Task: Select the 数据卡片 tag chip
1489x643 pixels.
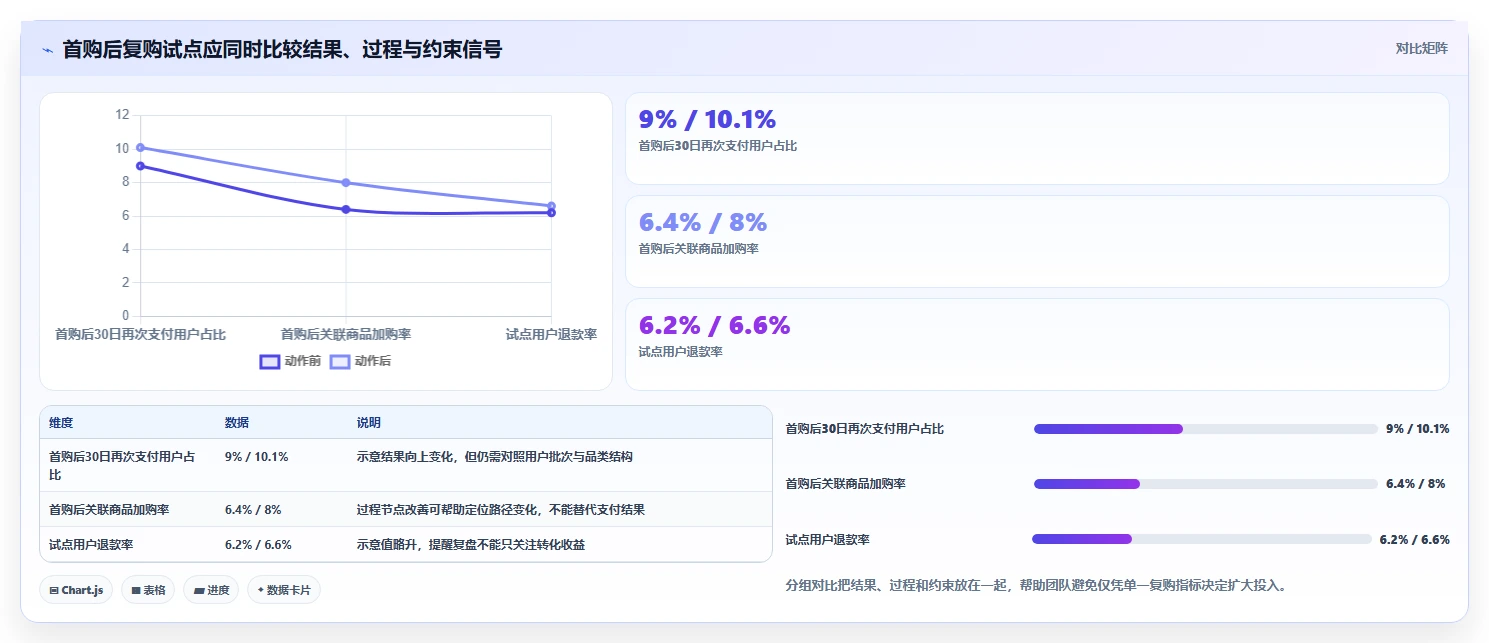Action: click(x=284, y=590)
